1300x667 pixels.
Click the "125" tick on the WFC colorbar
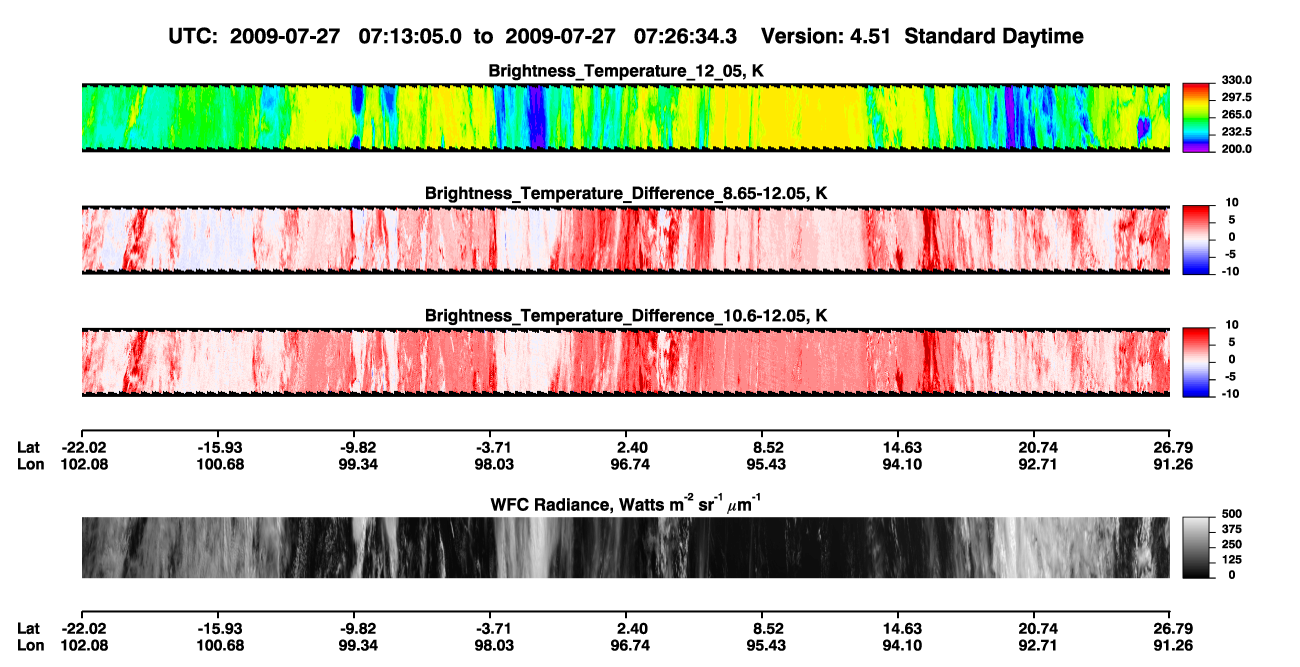[x=1232, y=559]
